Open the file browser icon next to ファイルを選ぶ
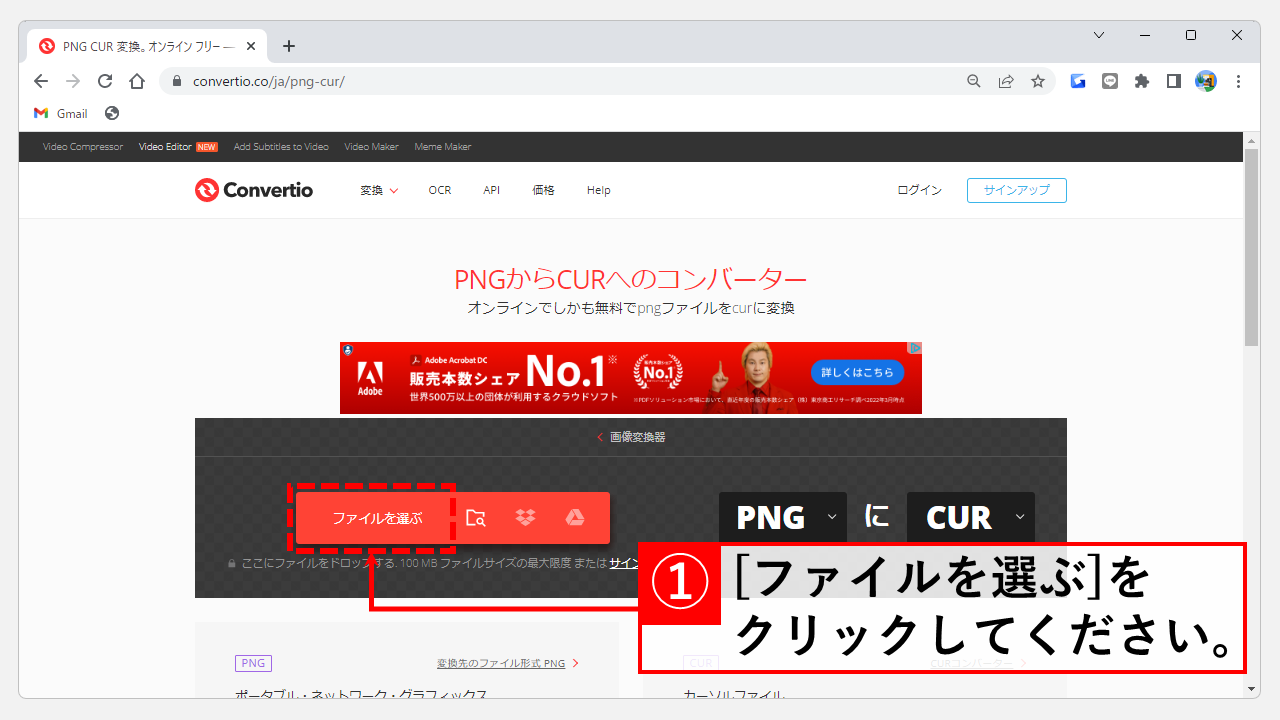 477,518
